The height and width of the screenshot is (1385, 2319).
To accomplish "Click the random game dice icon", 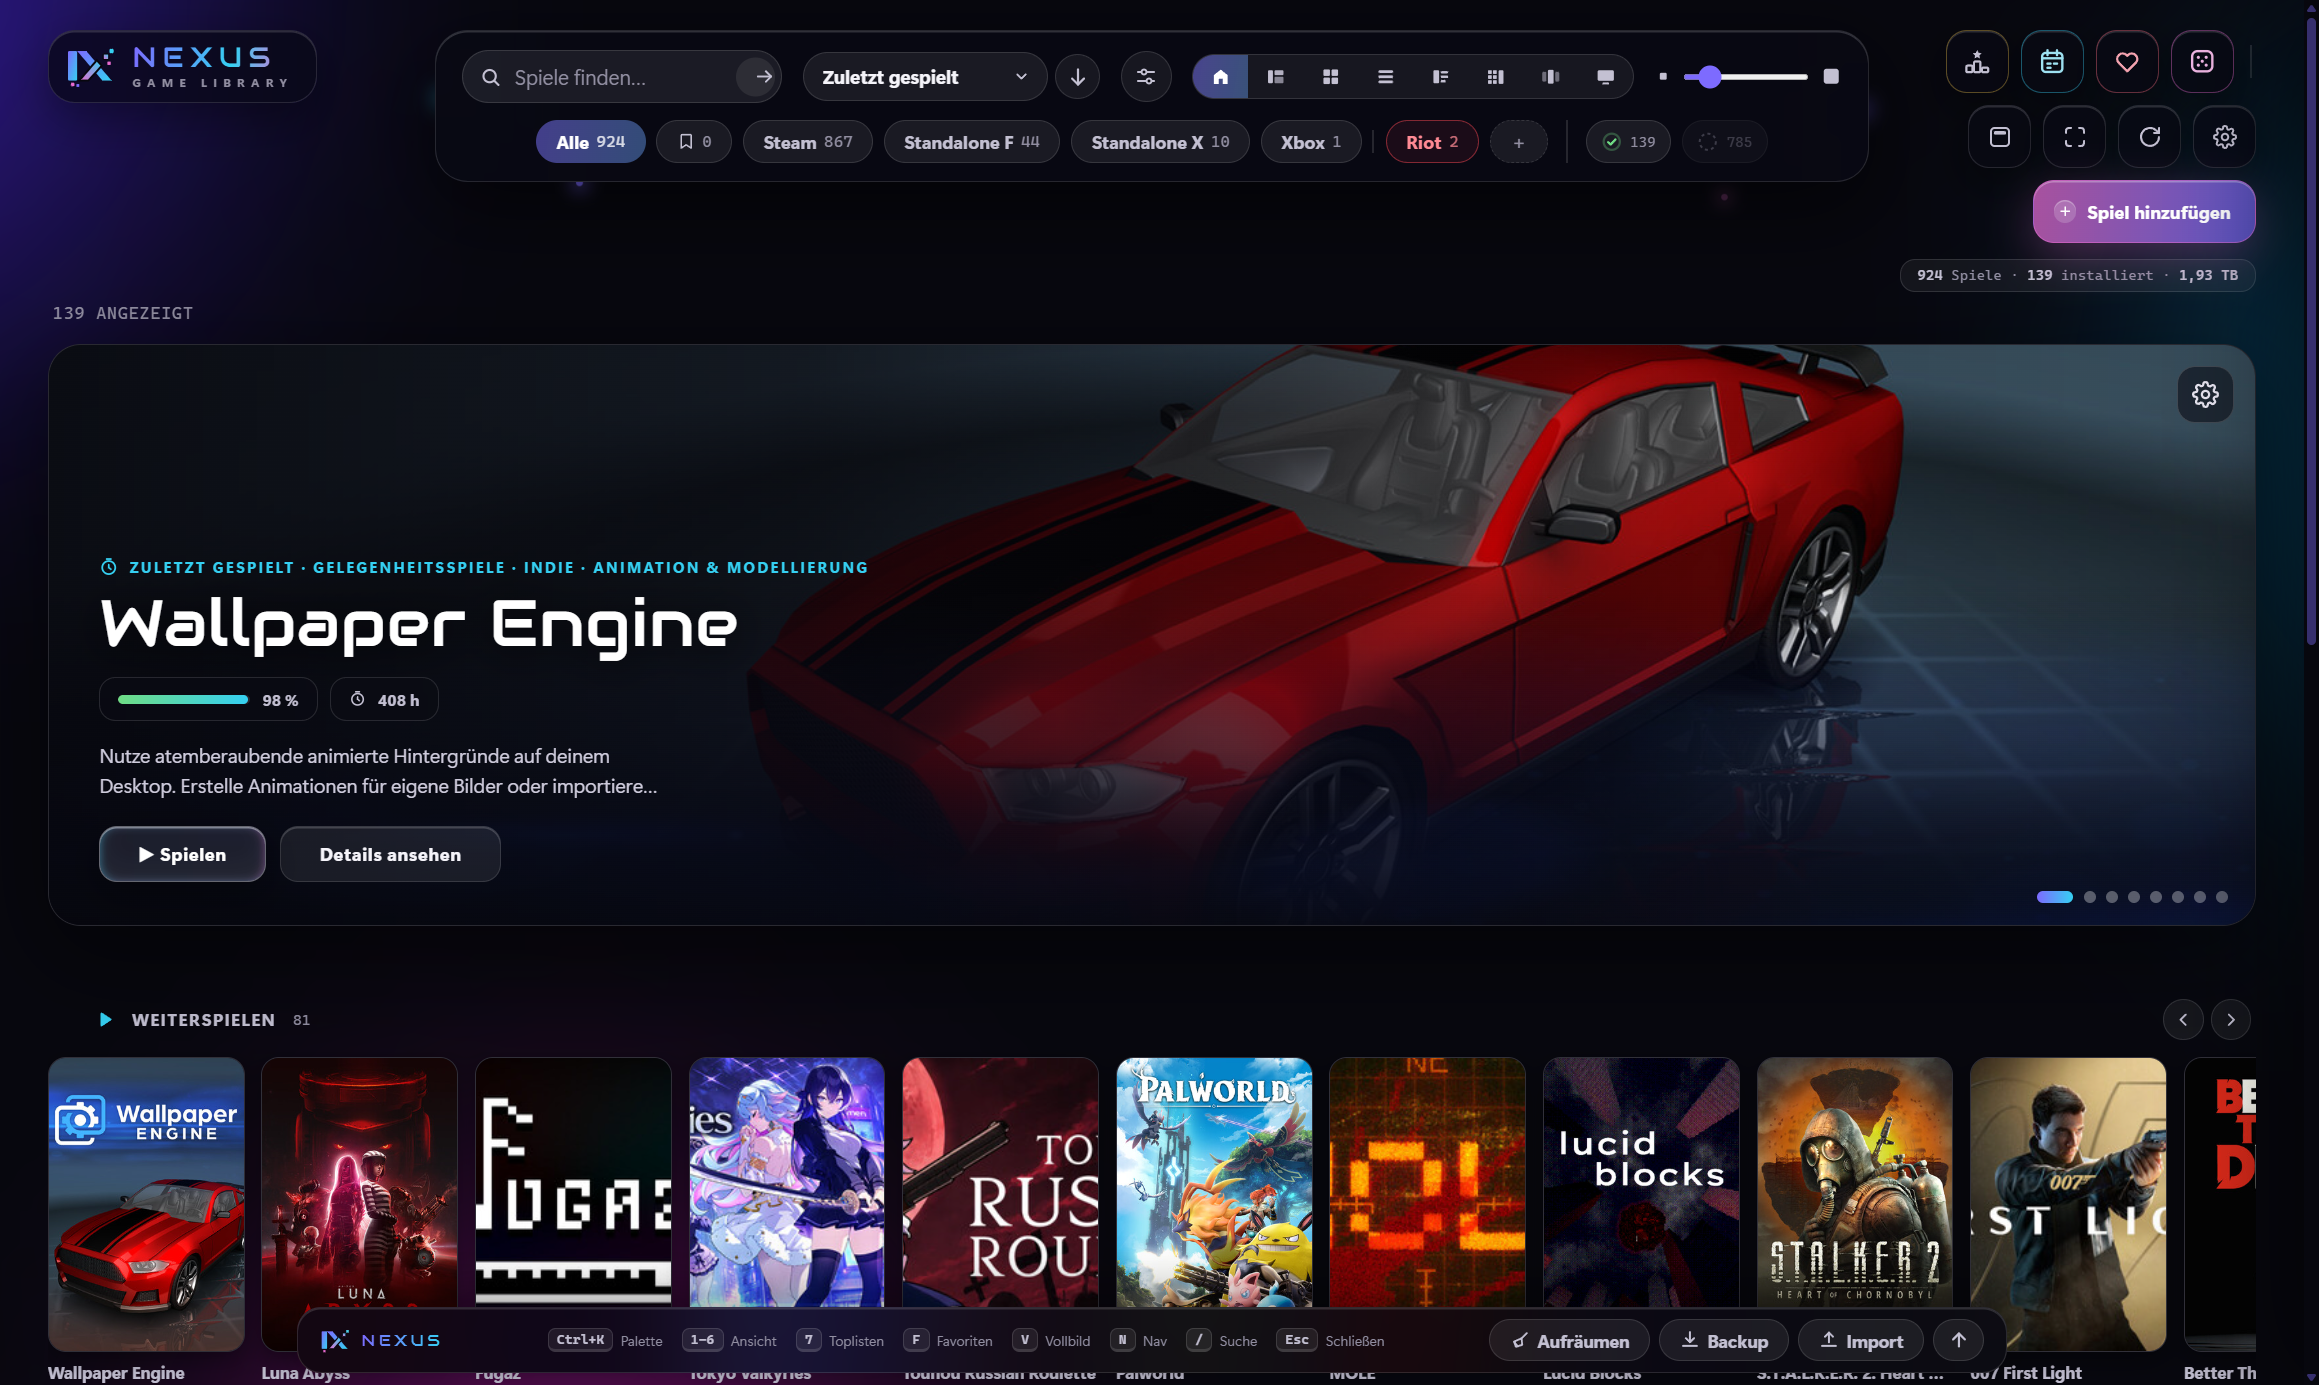I will coord(2202,62).
